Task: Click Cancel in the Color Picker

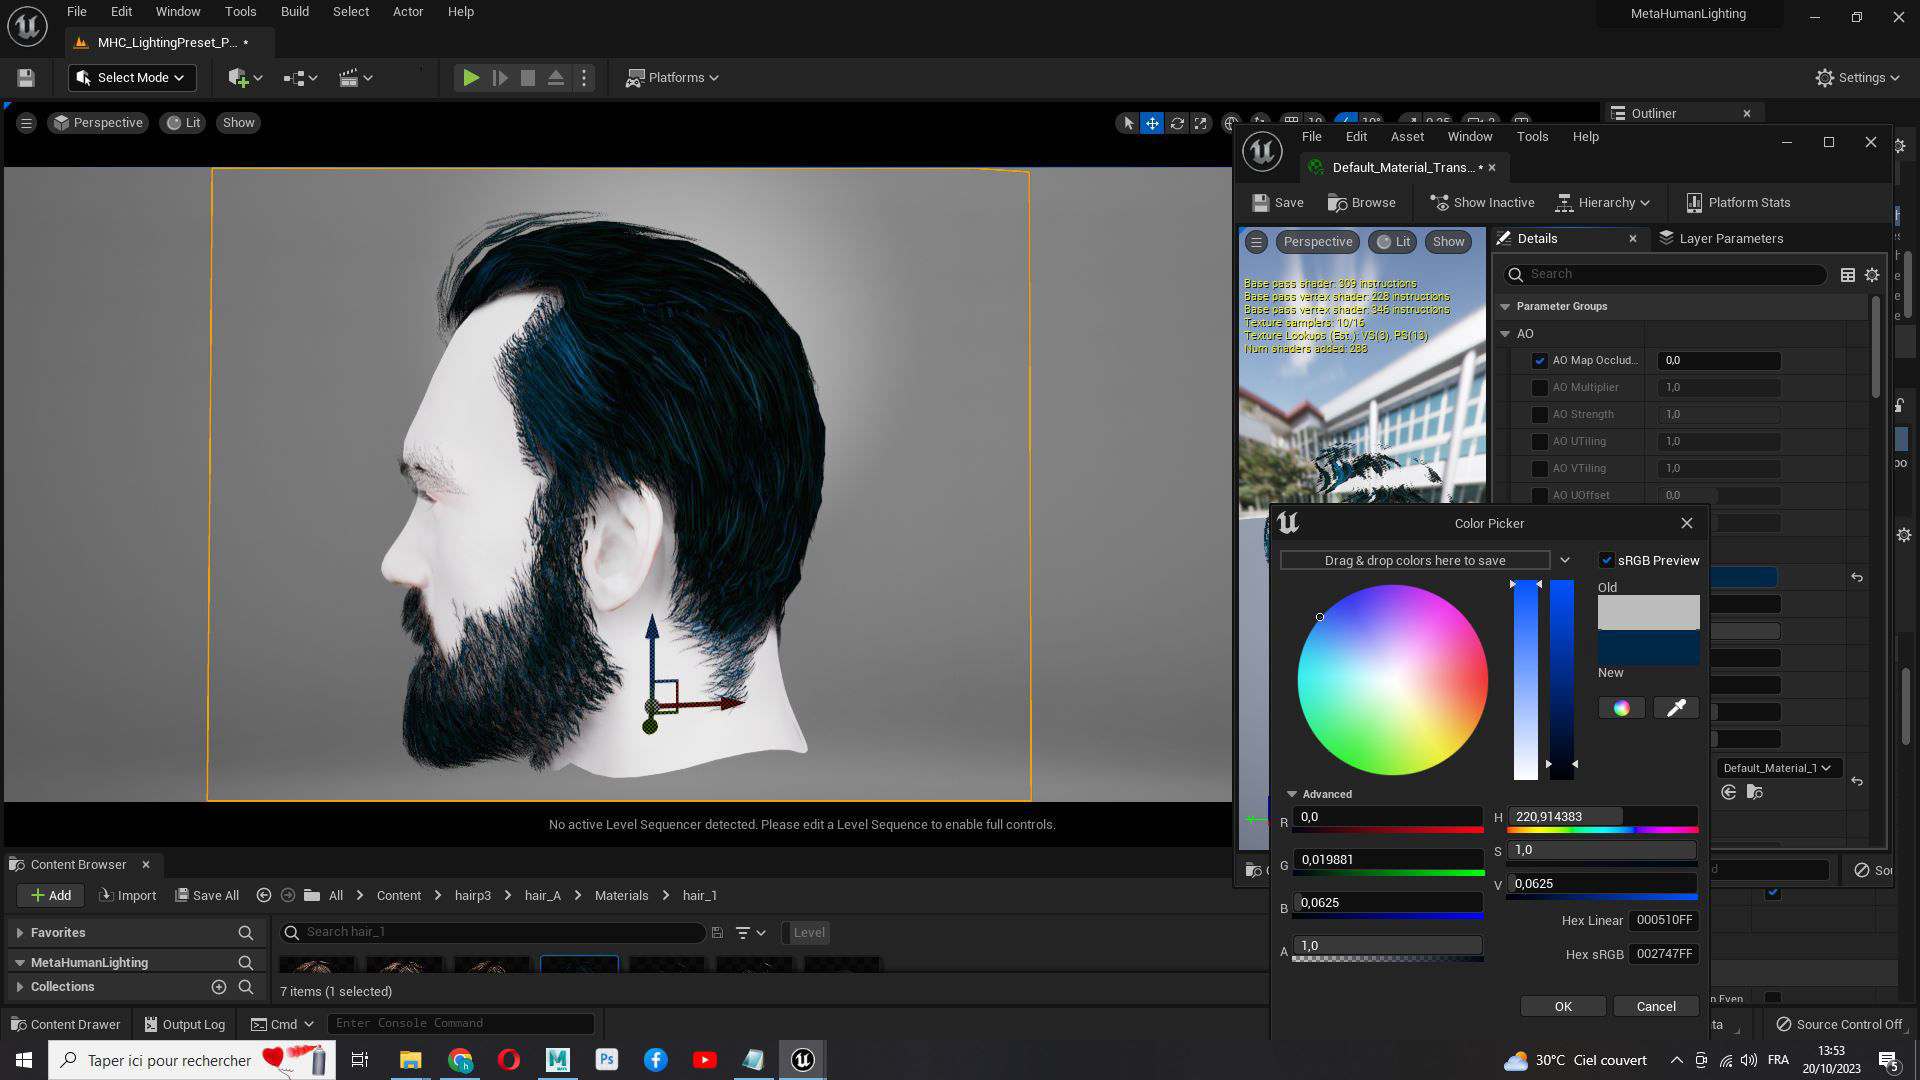Action: [1655, 1007]
